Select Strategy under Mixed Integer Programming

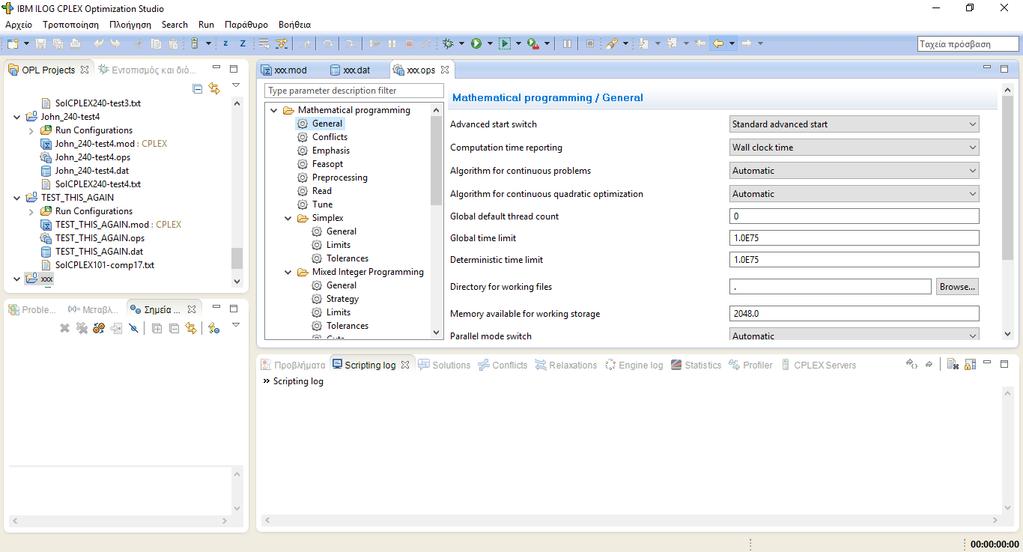(x=342, y=299)
